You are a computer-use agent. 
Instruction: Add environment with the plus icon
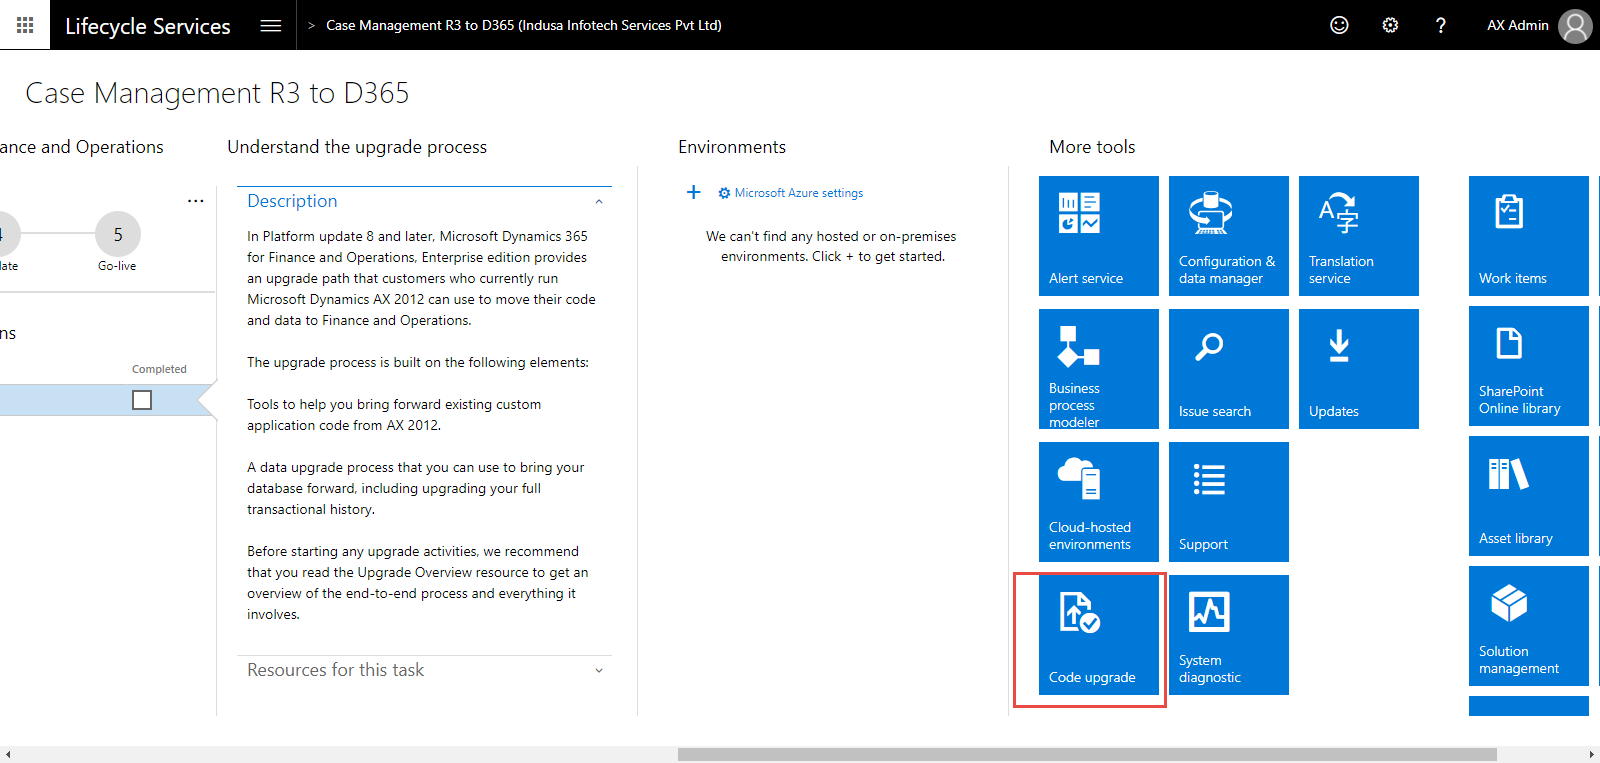coord(693,192)
